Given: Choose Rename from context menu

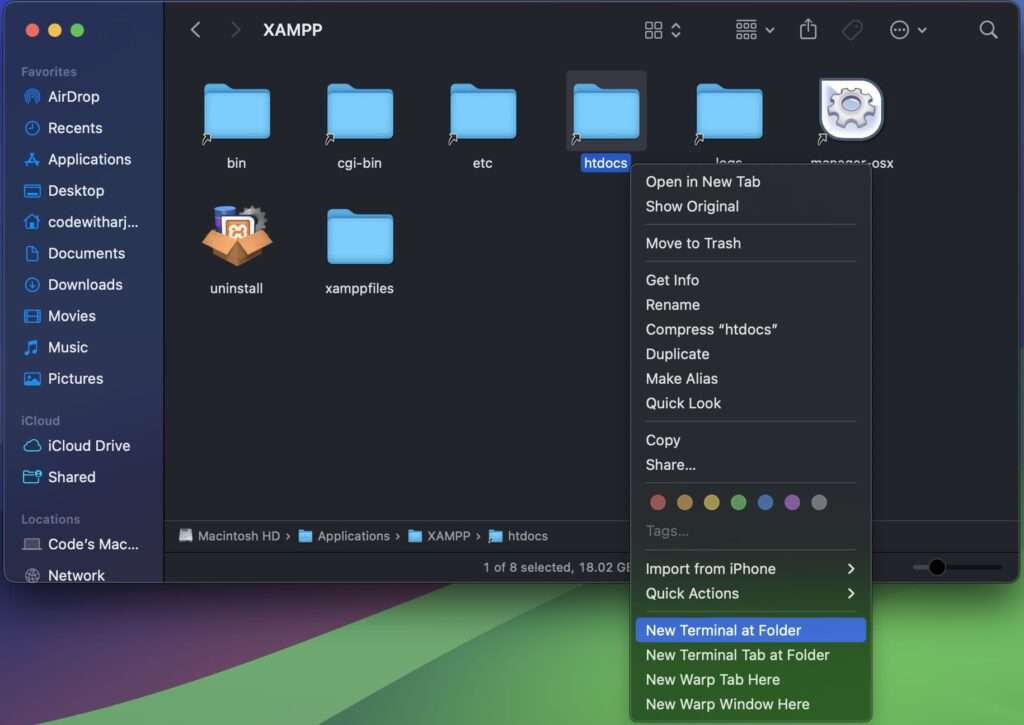Looking at the screenshot, I should (x=750, y=305).
